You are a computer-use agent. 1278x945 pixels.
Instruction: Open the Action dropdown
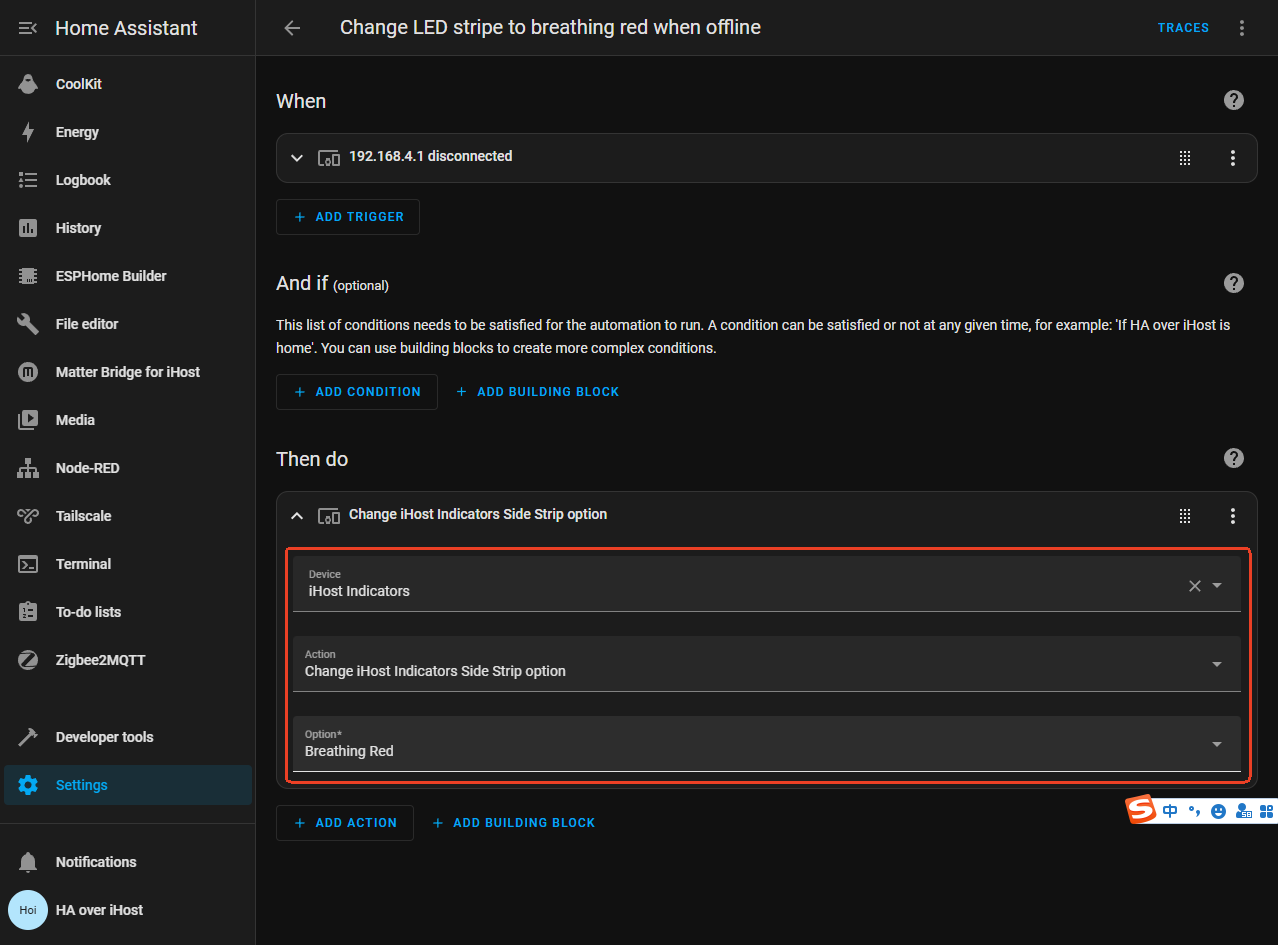(767, 664)
